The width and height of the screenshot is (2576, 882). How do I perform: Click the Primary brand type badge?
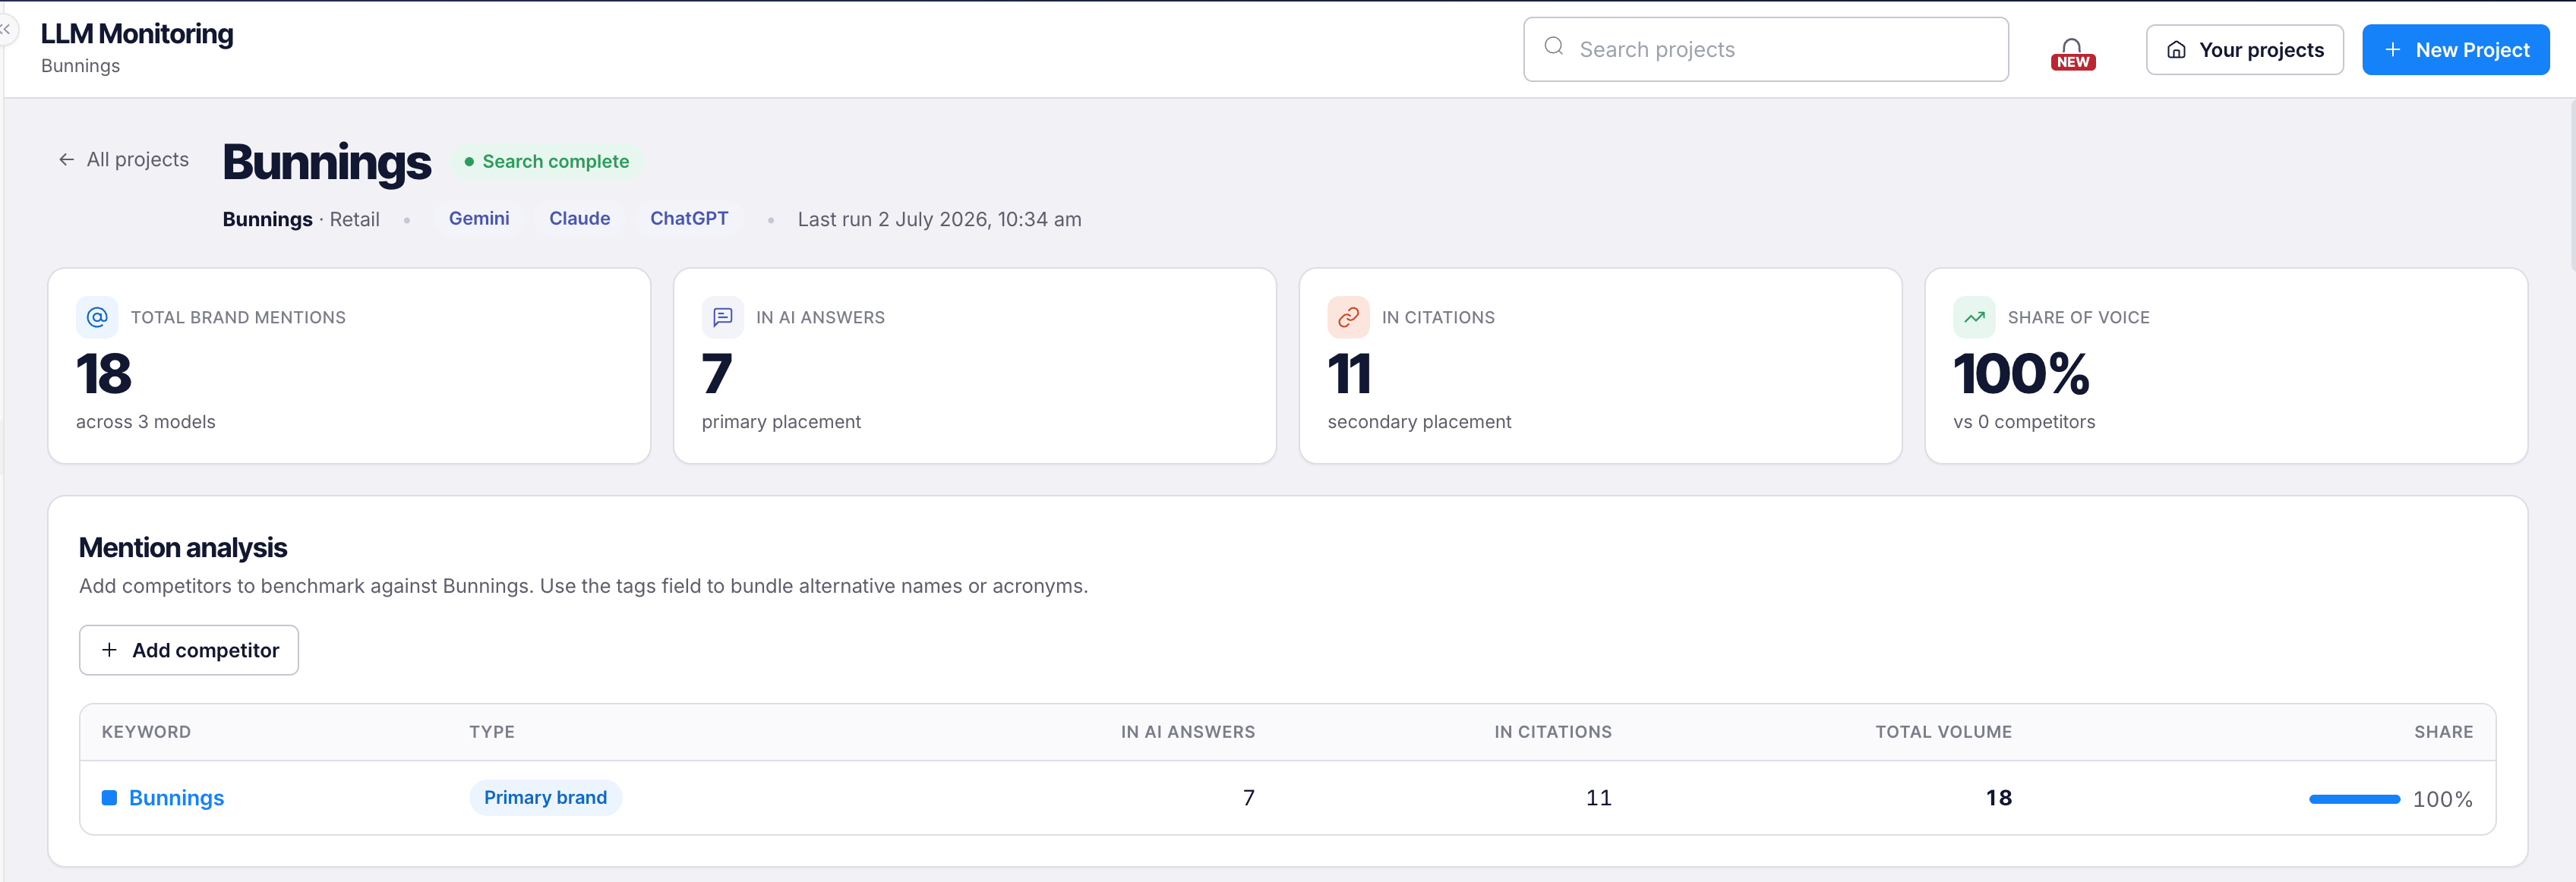pyautogui.click(x=545, y=798)
